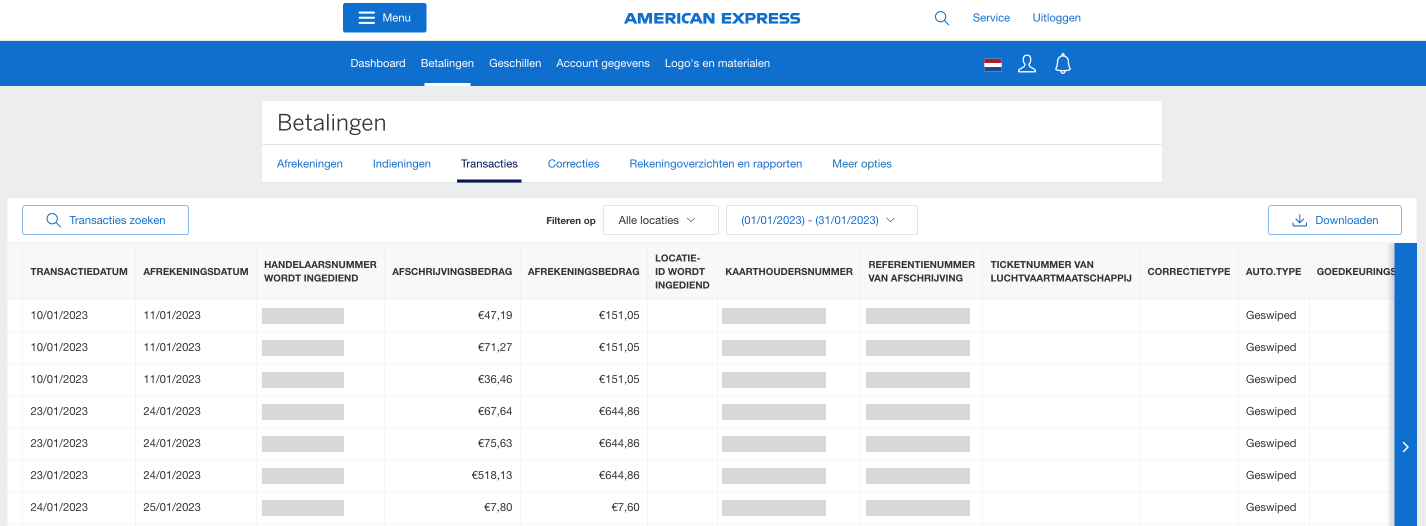Open the notifications bell icon
The height and width of the screenshot is (526, 1426).
[x=1063, y=64]
